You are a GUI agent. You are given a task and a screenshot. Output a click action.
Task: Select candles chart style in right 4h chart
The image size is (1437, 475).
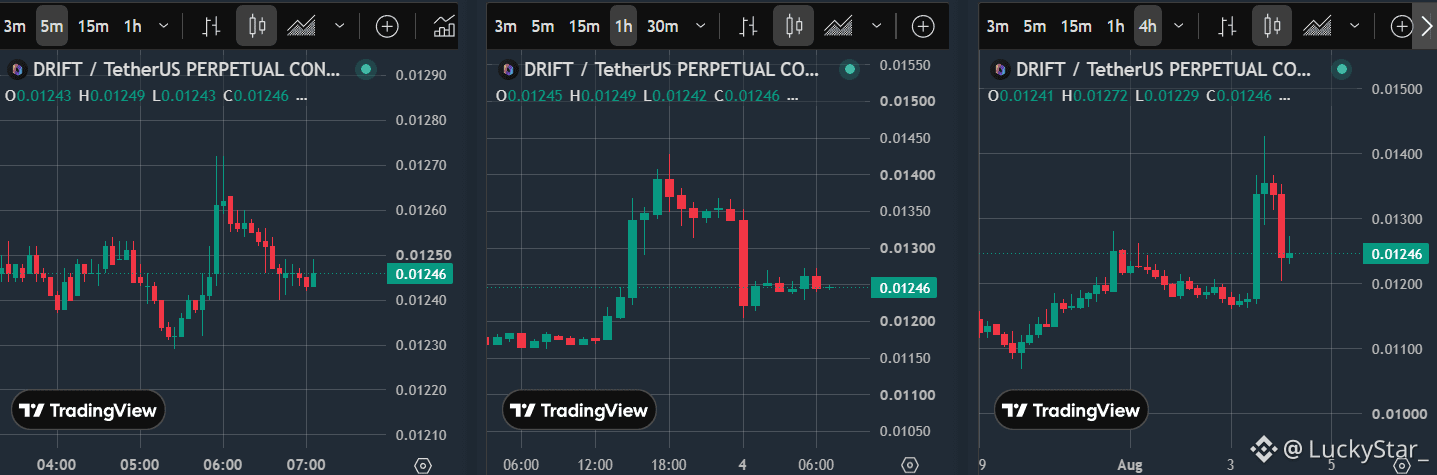[x=1272, y=26]
